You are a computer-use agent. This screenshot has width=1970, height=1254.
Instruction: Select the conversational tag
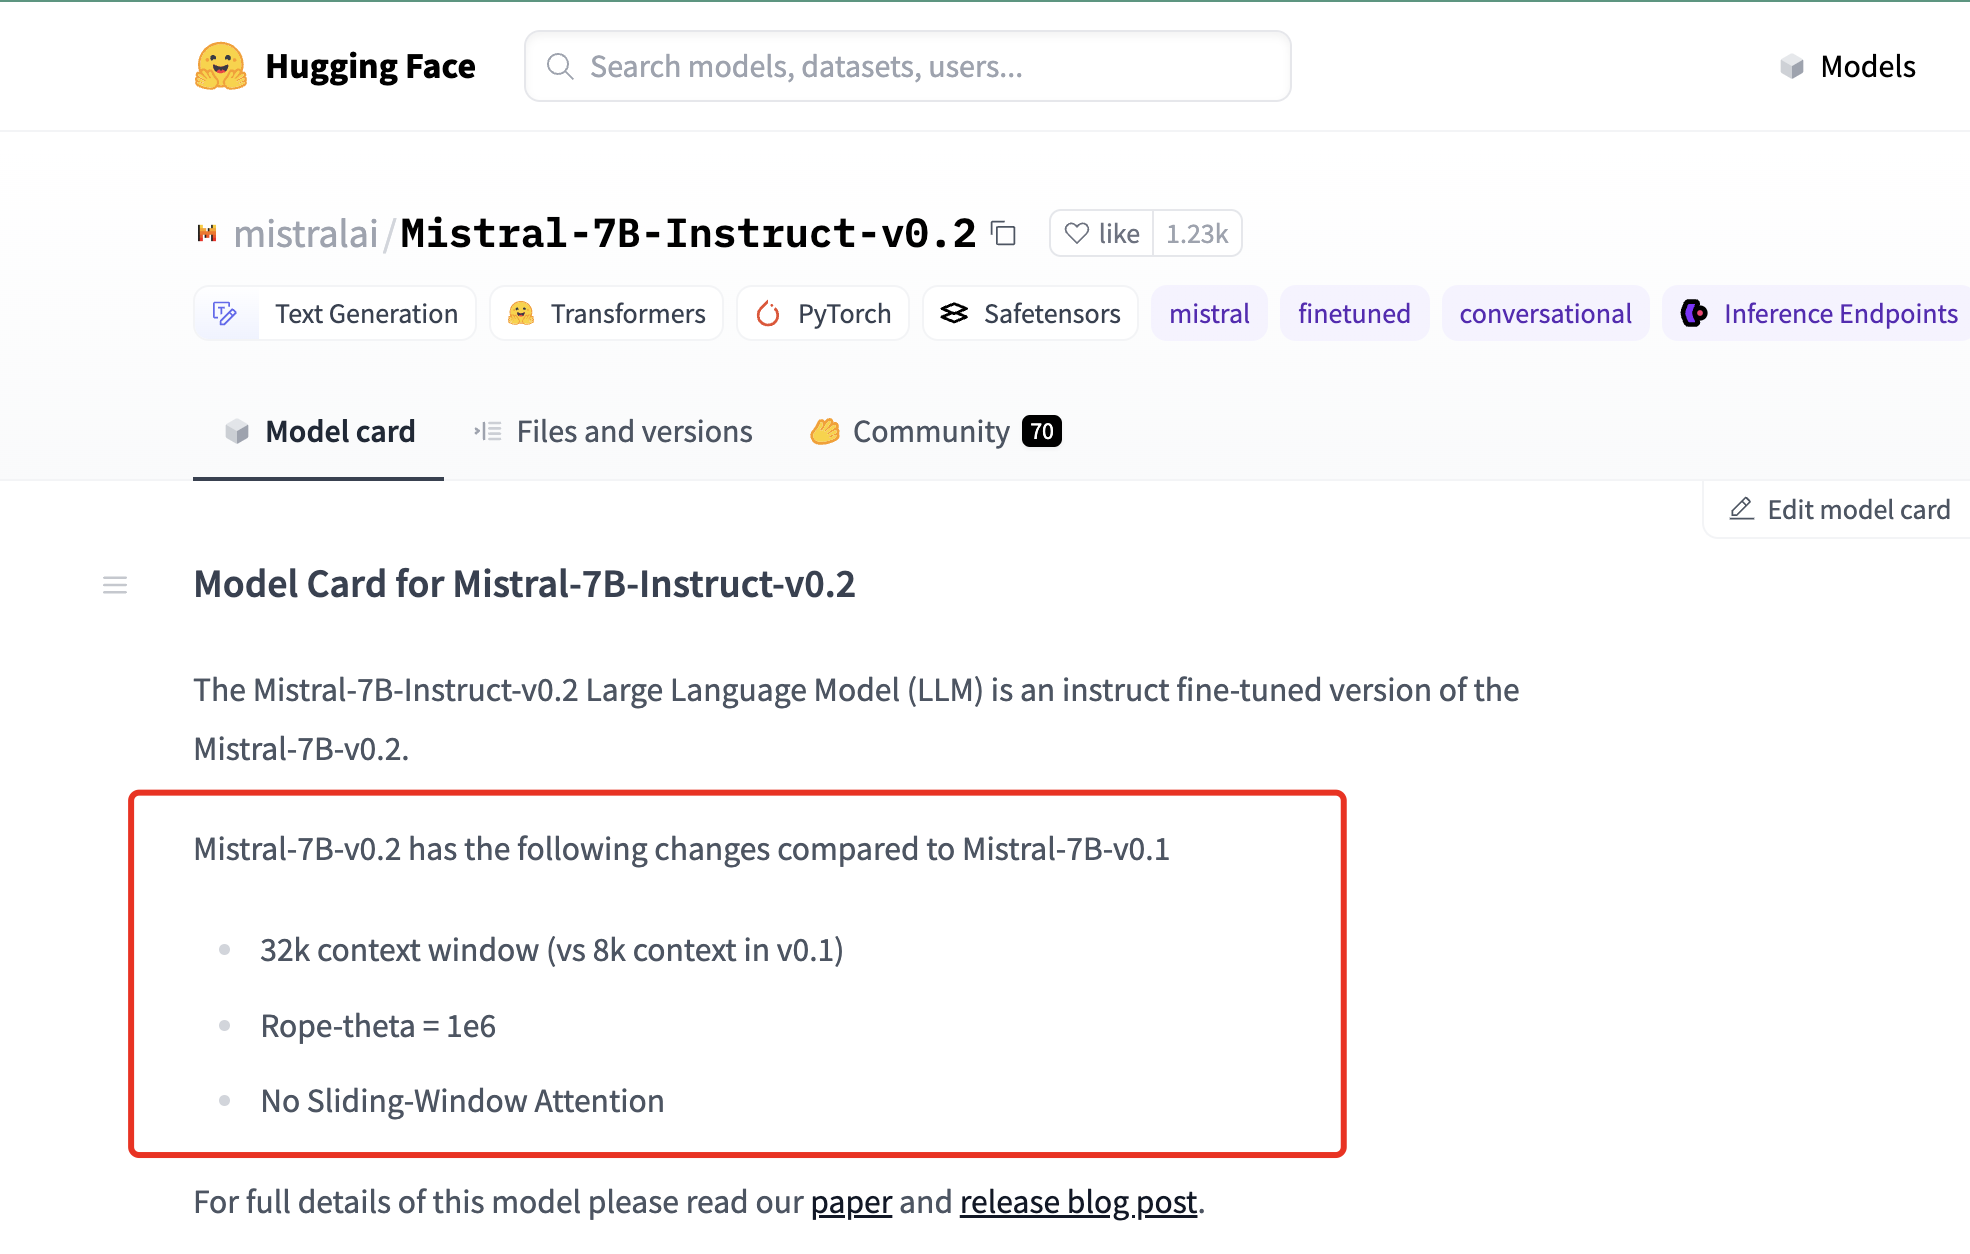click(1545, 314)
